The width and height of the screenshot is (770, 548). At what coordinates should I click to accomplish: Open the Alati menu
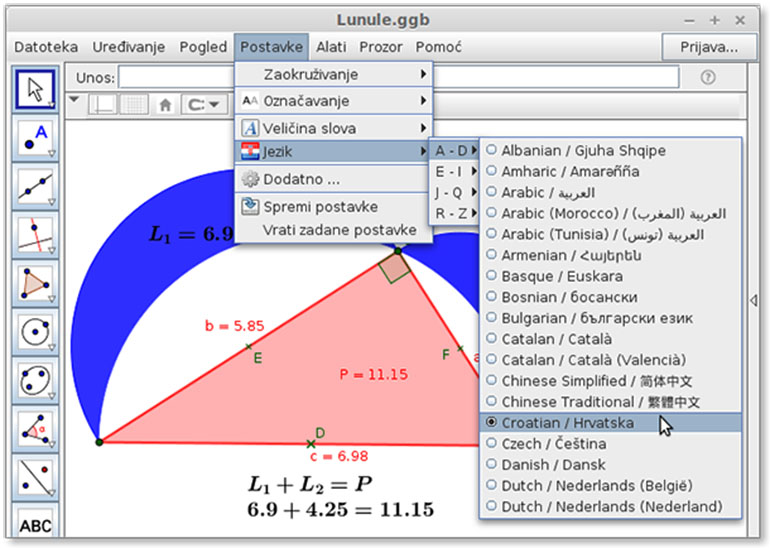[x=331, y=47]
